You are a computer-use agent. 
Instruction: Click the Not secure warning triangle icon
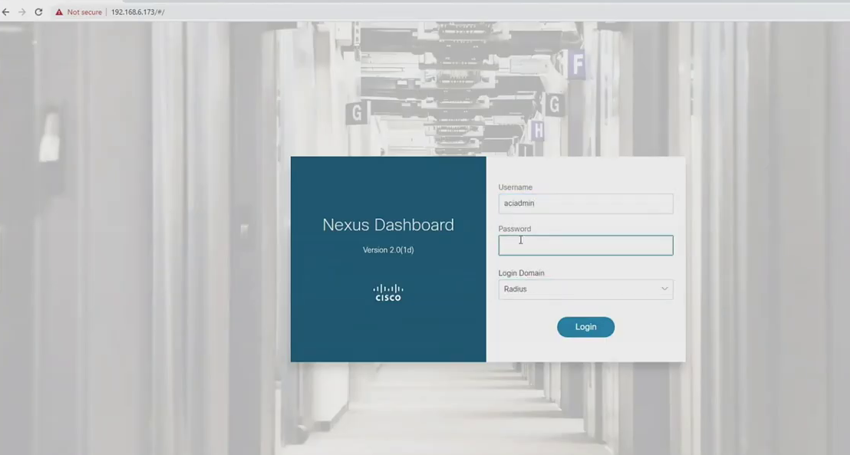click(x=59, y=12)
